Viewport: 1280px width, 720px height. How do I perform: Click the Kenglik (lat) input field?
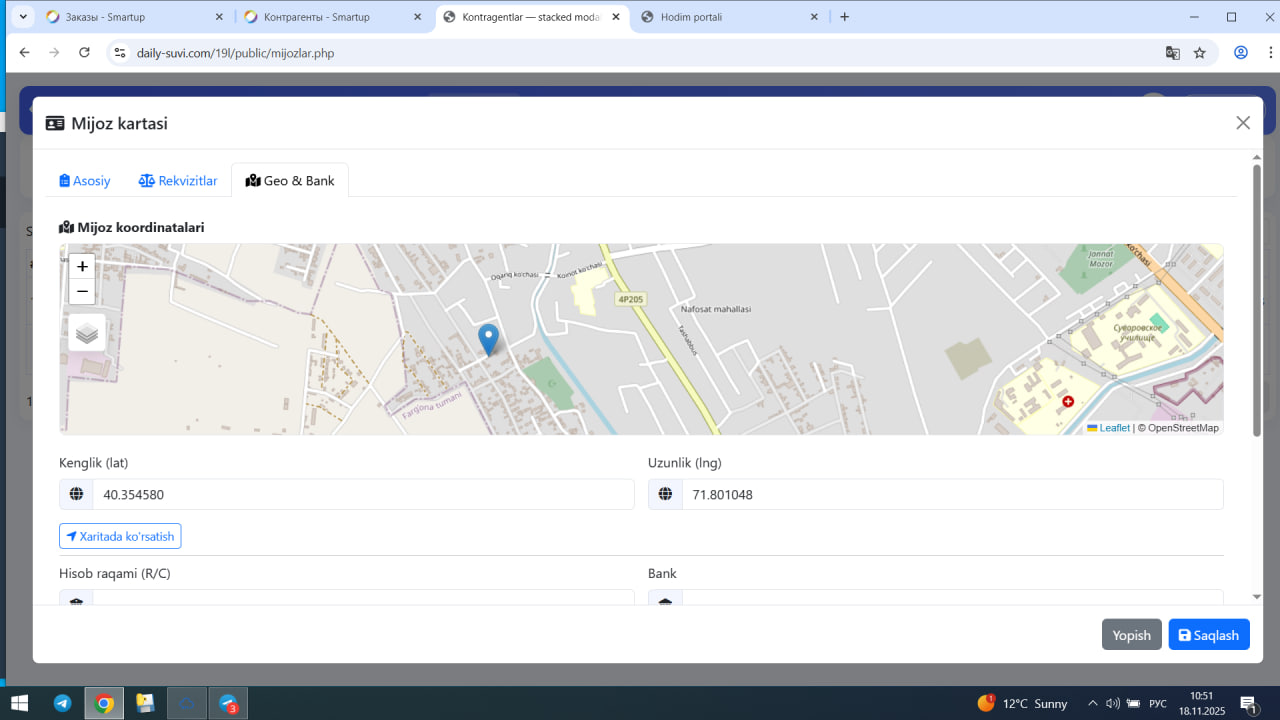tap(362, 494)
